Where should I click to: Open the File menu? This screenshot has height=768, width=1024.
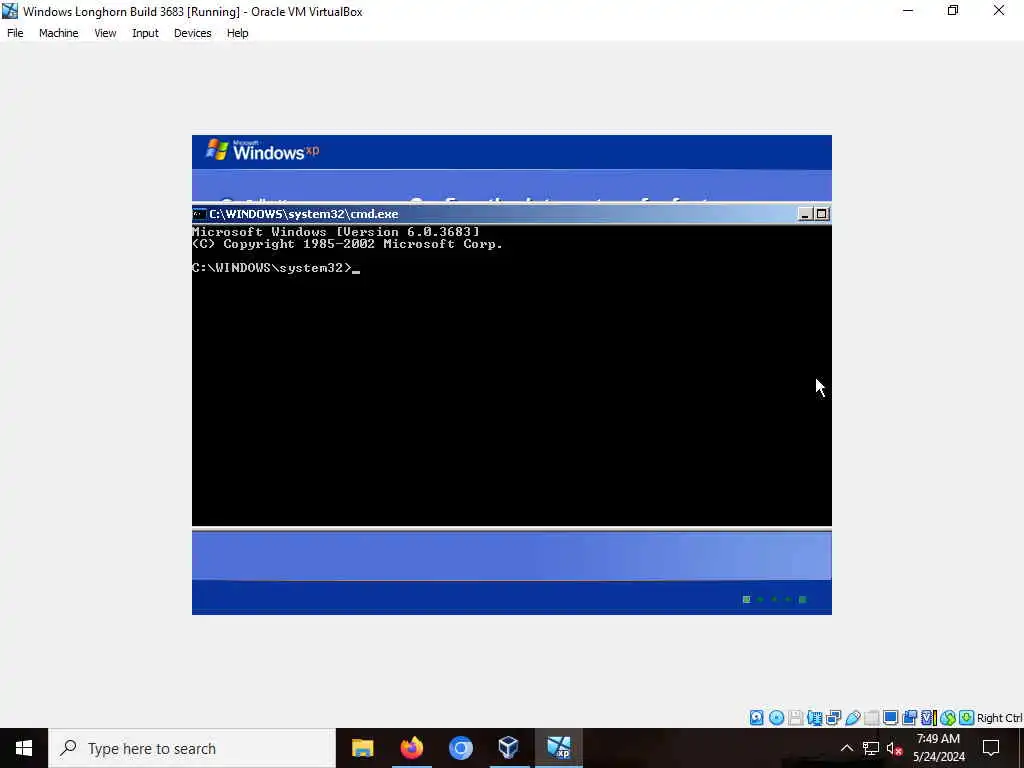15,33
